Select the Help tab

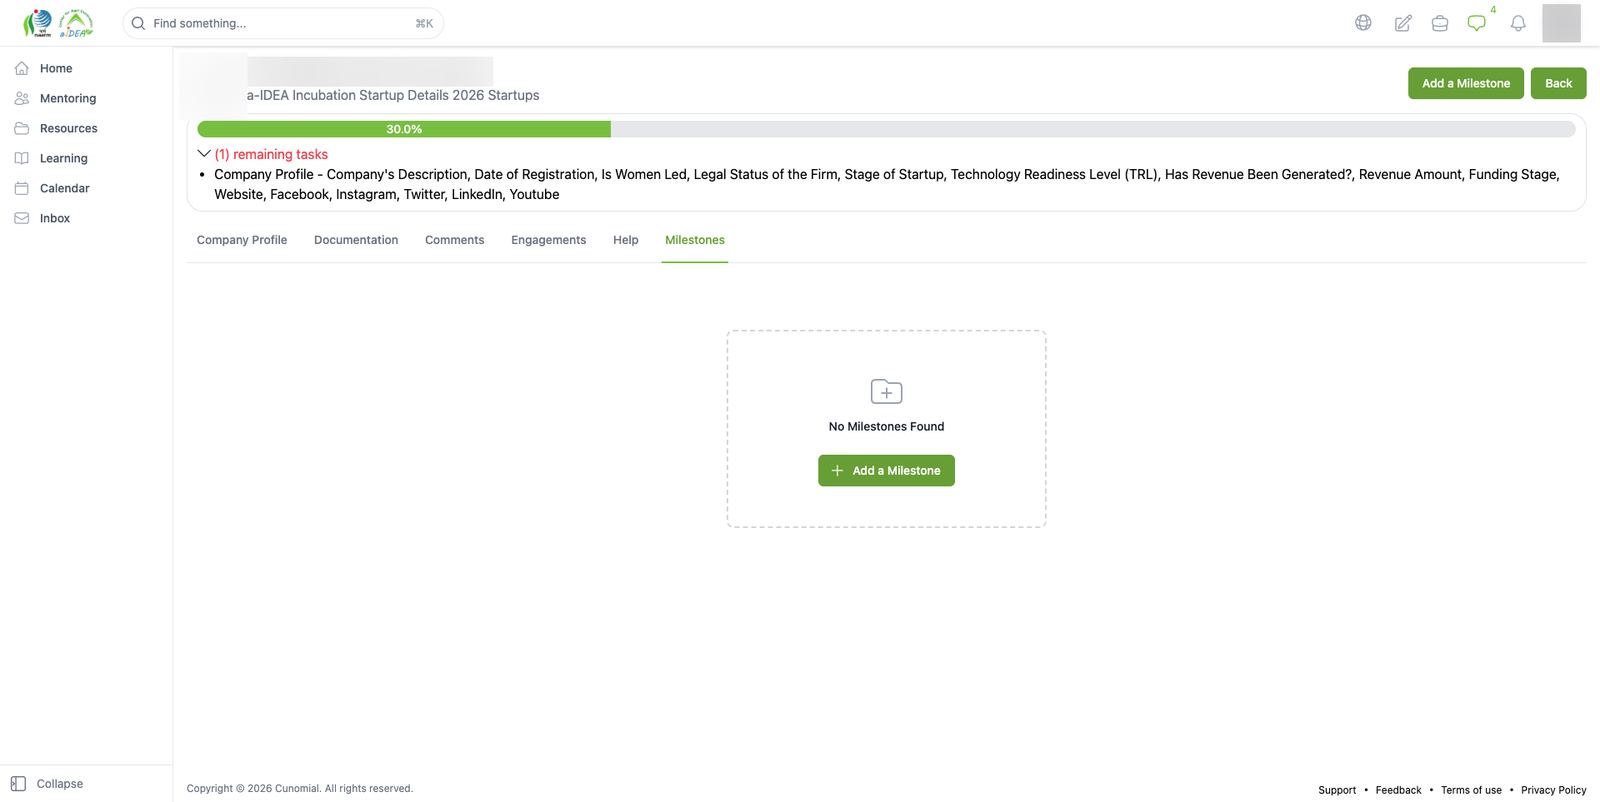pyautogui.click(x=626, y=240)
